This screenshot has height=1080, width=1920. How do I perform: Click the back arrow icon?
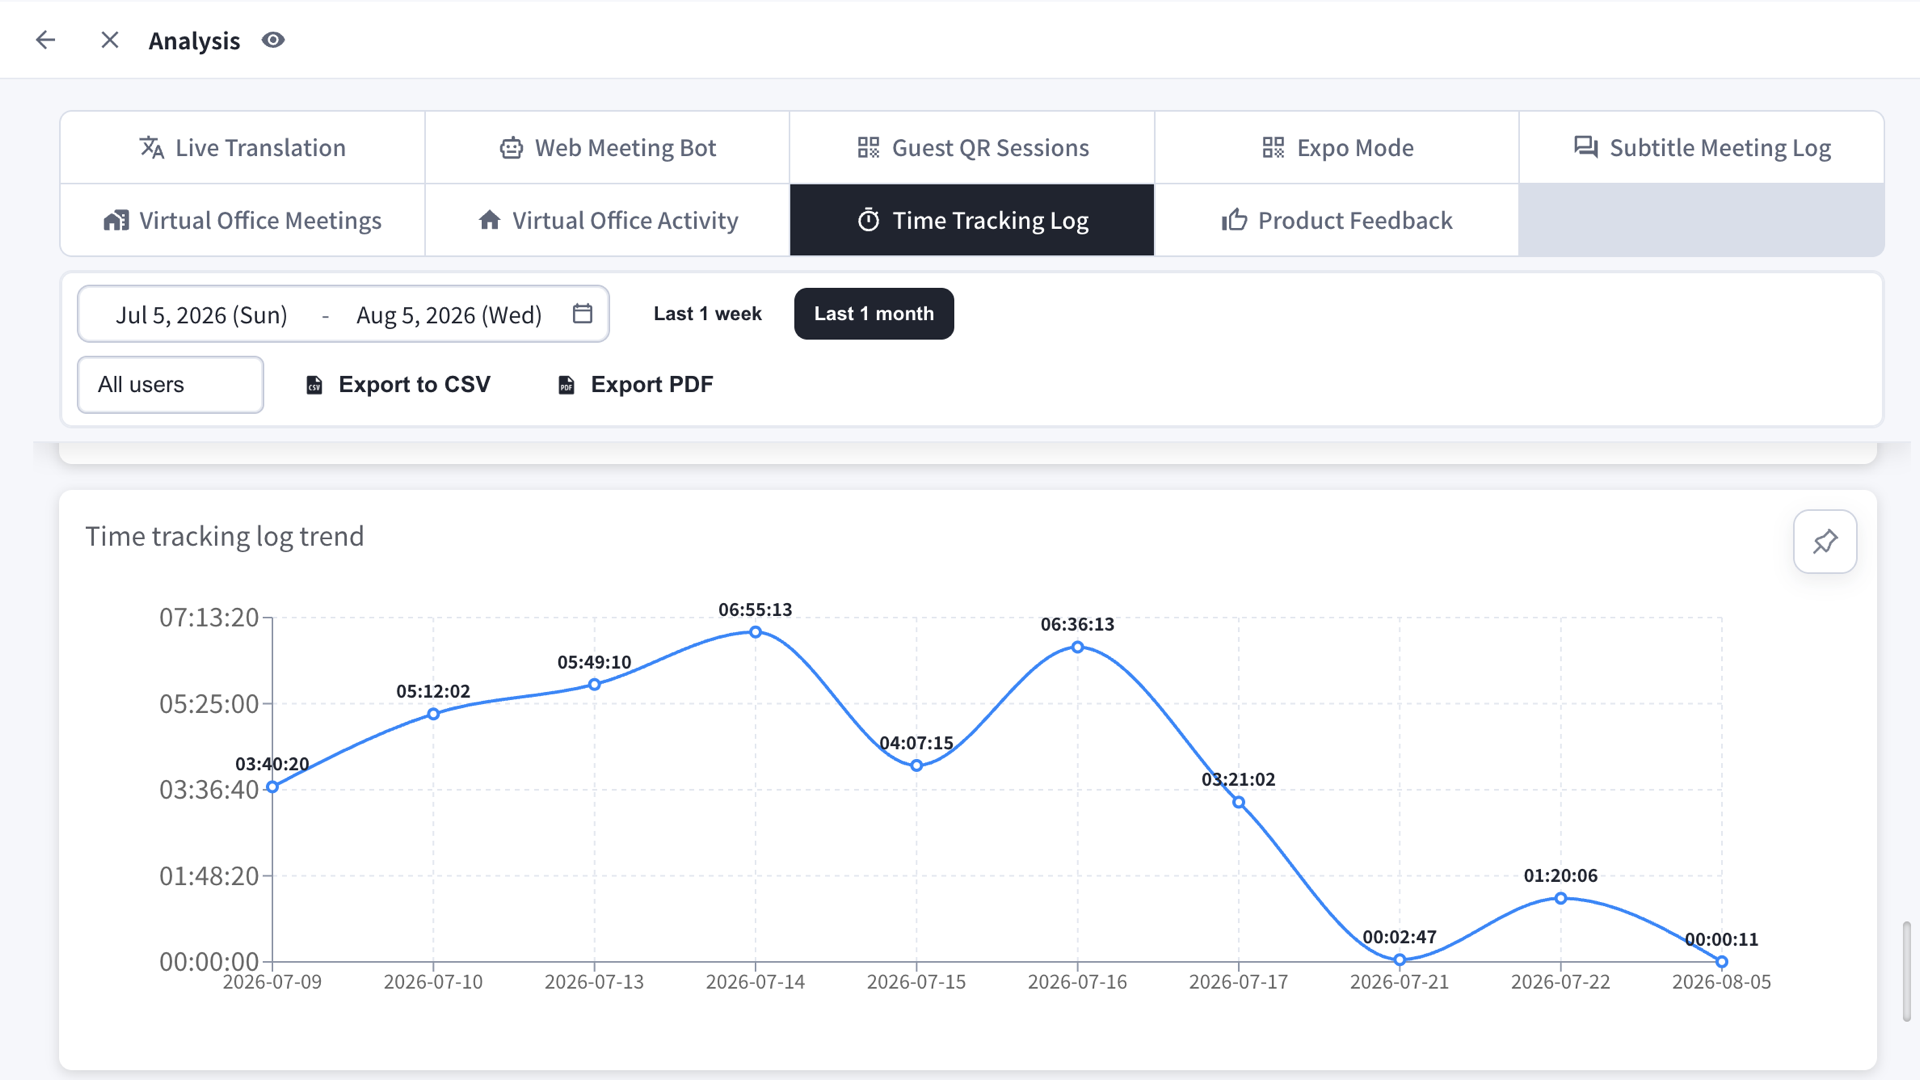pos(46,40)
